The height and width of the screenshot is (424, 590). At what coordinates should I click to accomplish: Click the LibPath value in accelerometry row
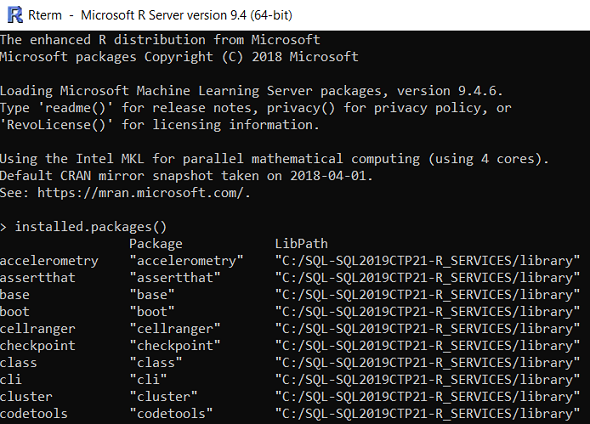(x=427, y=261)
